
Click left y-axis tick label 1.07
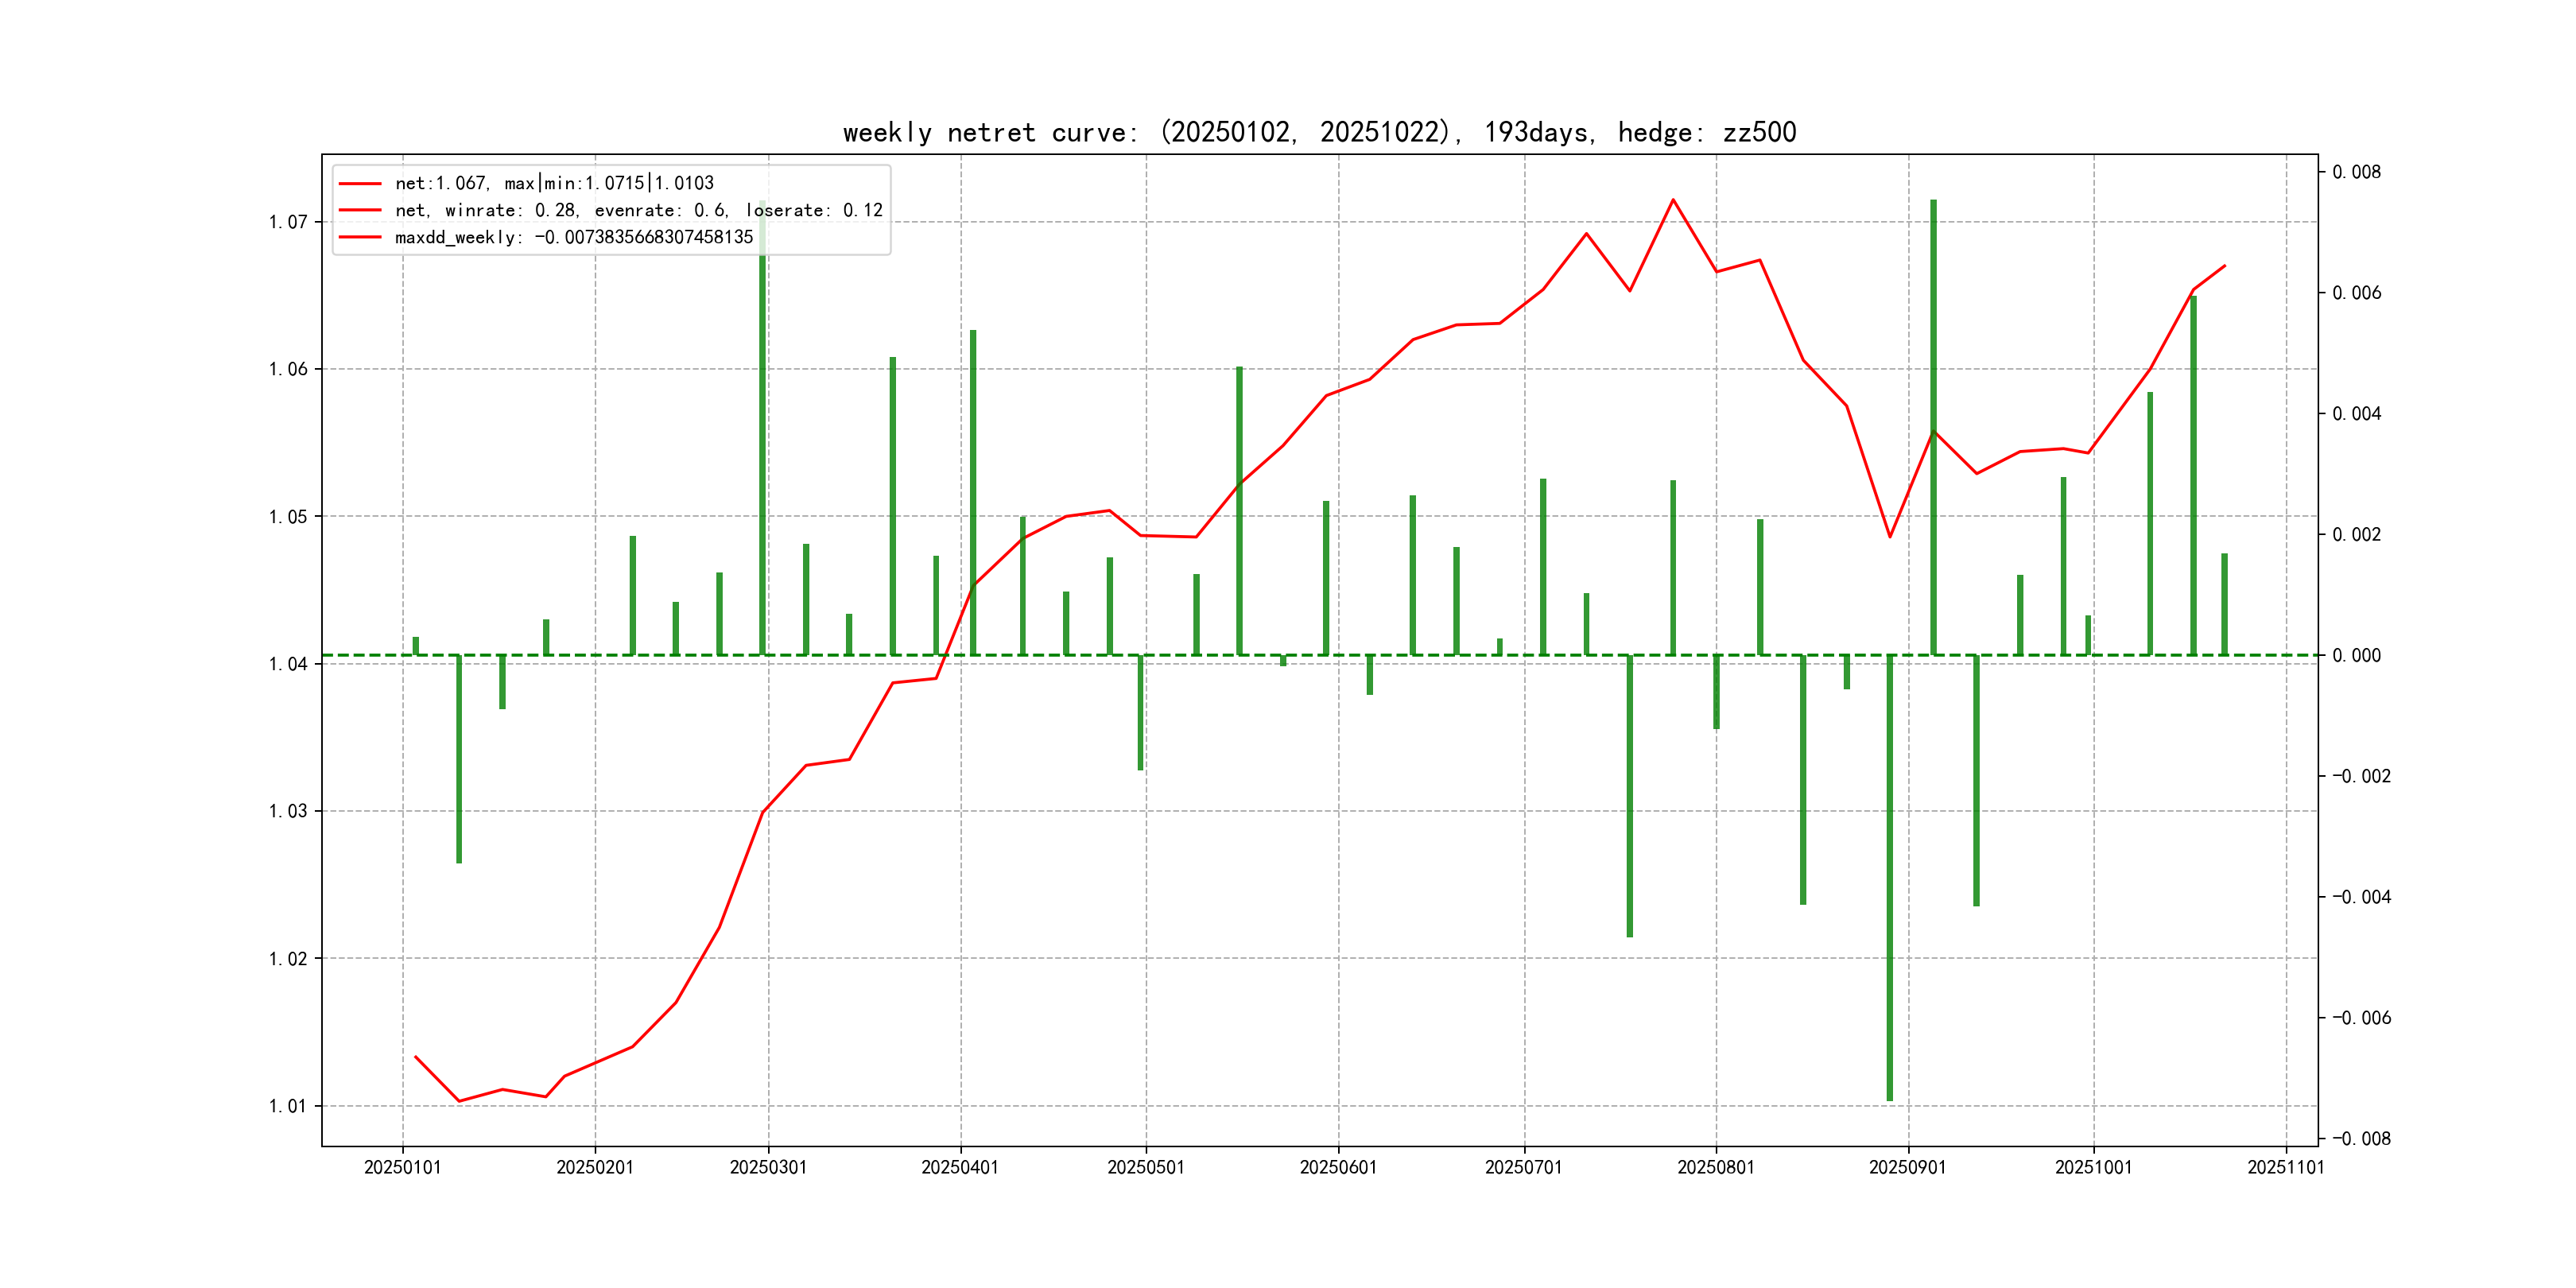288,222
